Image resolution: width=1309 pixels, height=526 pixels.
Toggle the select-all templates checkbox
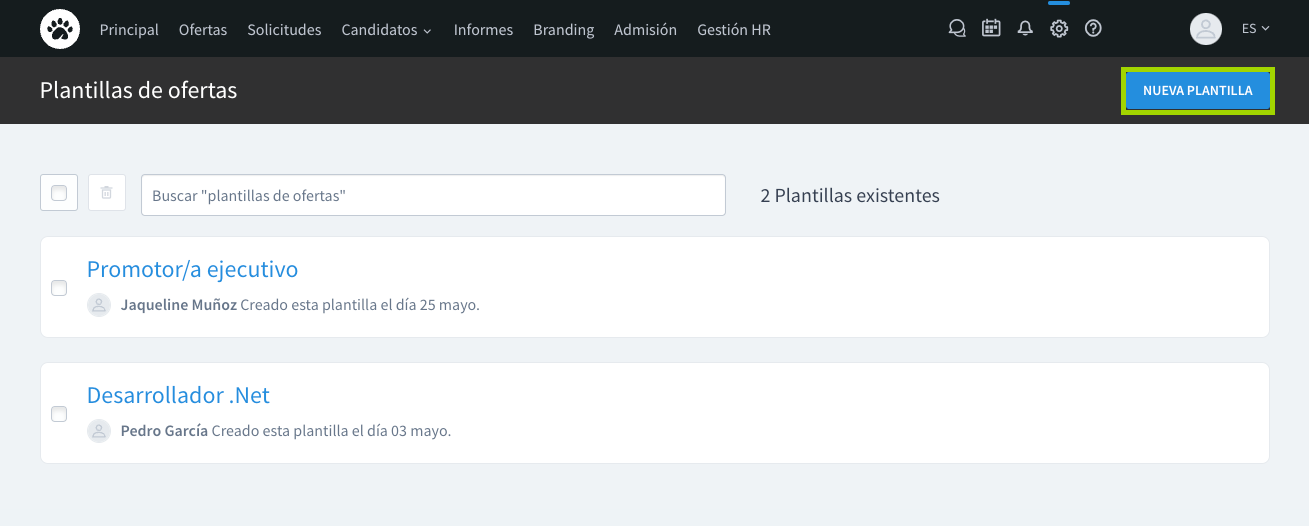coord(59,193)
